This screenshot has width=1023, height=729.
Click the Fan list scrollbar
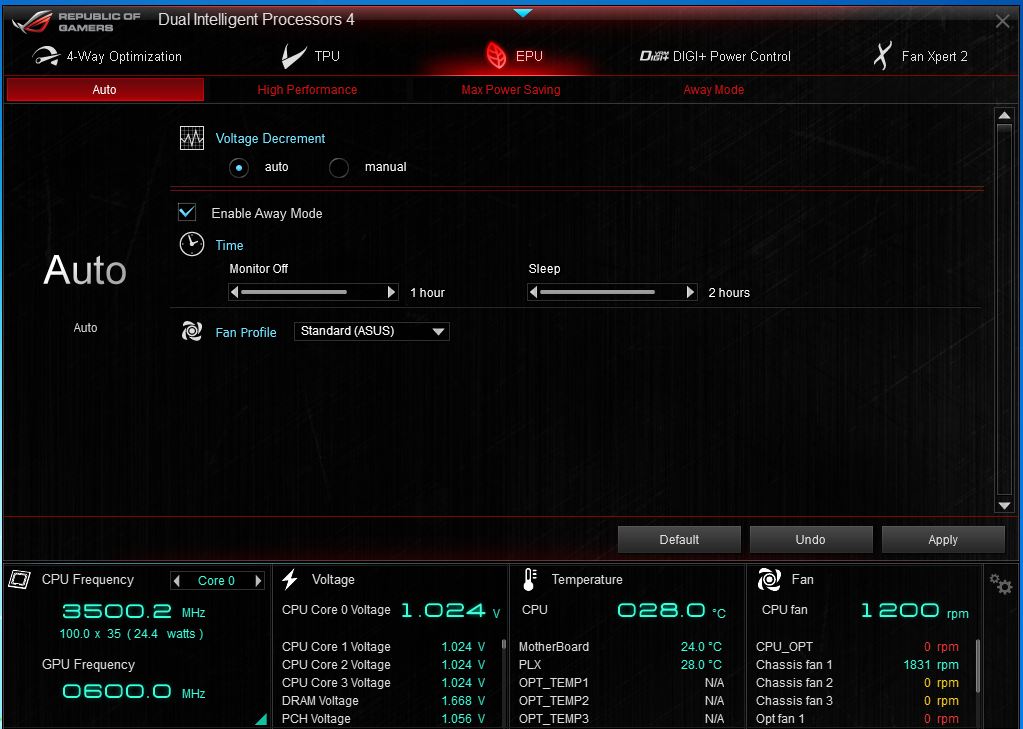click(977, 666)
